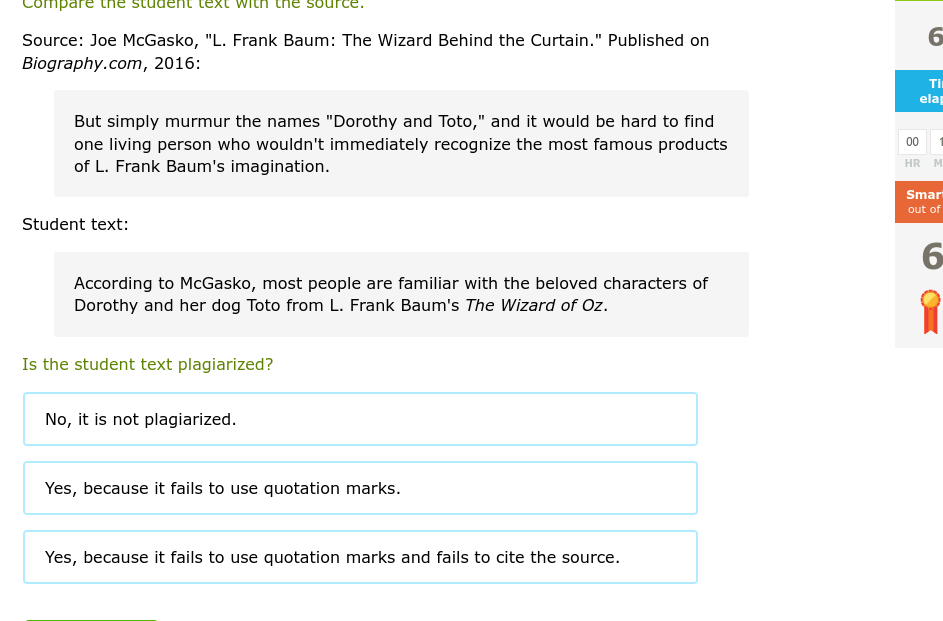Select 'Yes, because it fails to use quotation marks'
The image size is (943, 621).
point(360,488)
